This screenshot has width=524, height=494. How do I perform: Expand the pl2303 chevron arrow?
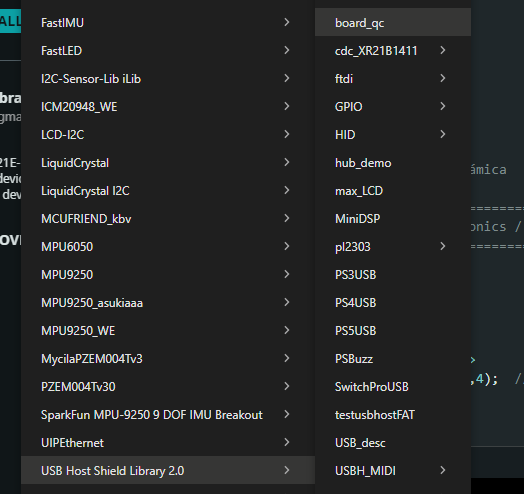[x=443, y=246]
